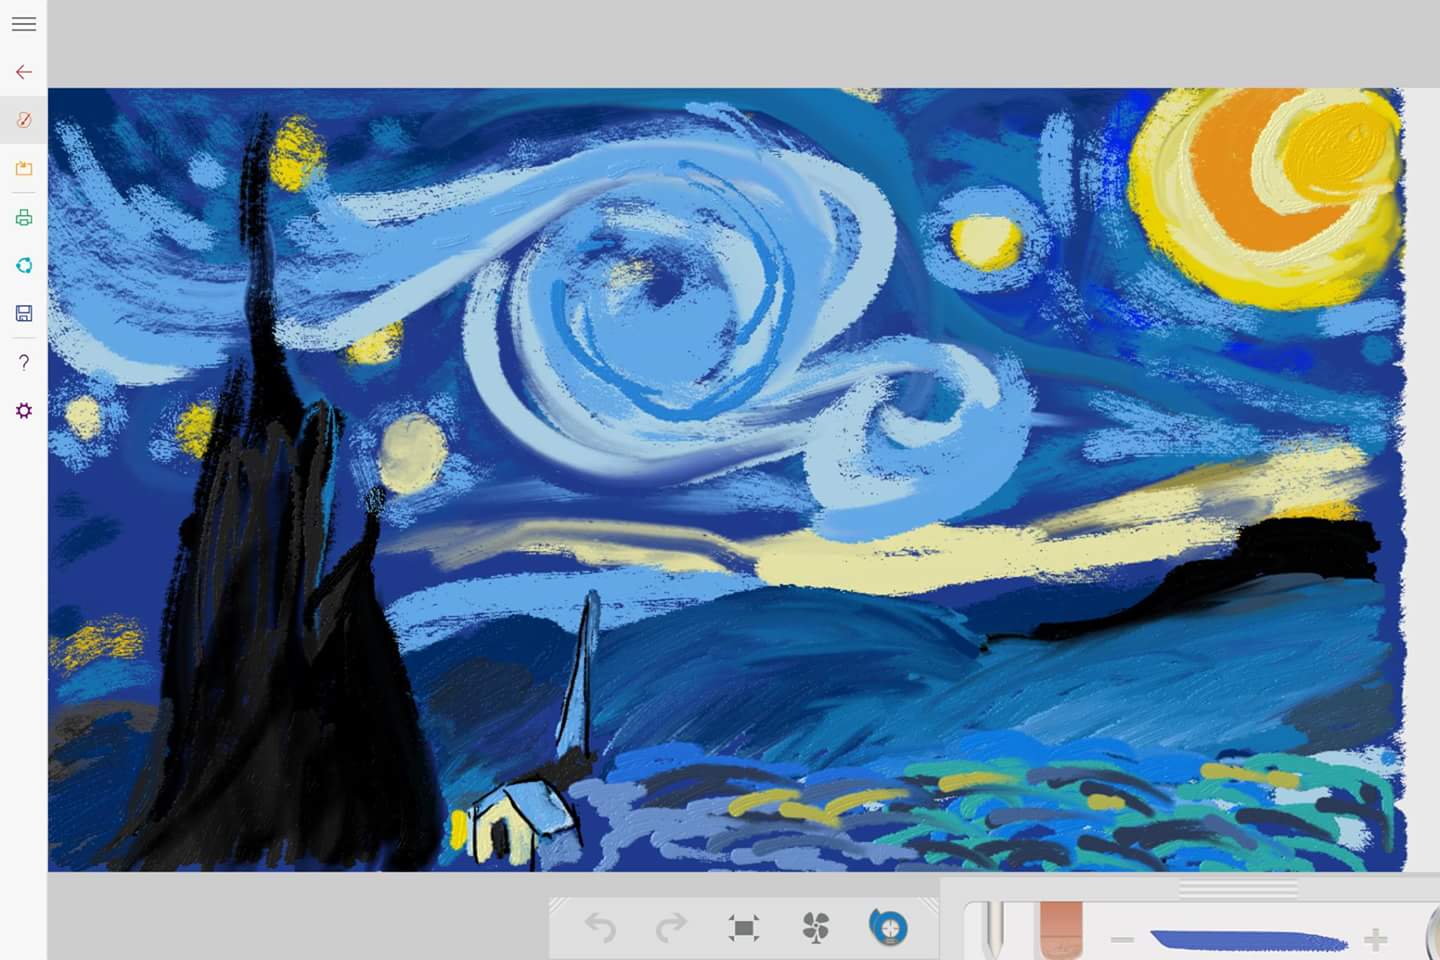1440x960 pixels.
Task: Turn on the fan to dry paint
Action: tap(816, 928)
